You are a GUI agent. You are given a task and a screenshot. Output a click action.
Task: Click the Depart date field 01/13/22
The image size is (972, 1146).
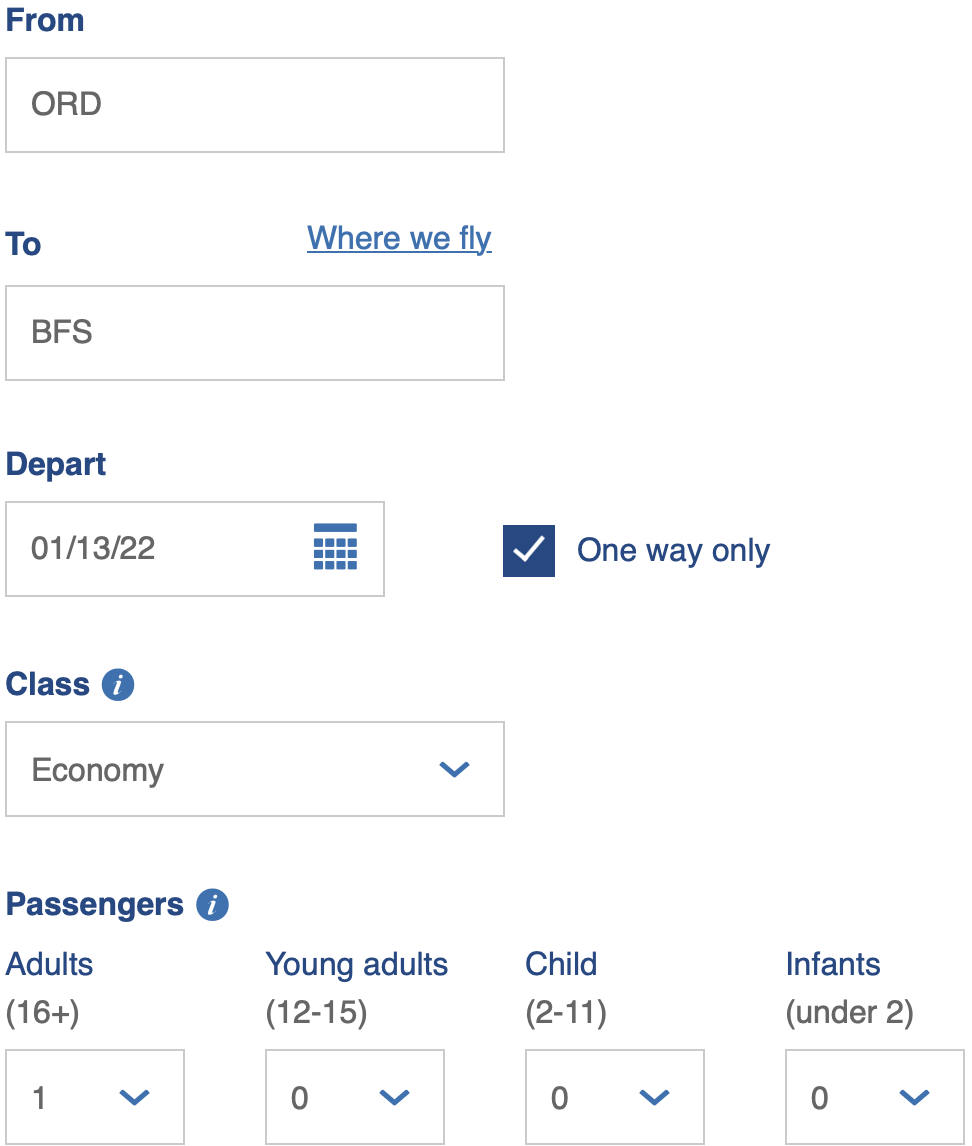tap(195, 549)
